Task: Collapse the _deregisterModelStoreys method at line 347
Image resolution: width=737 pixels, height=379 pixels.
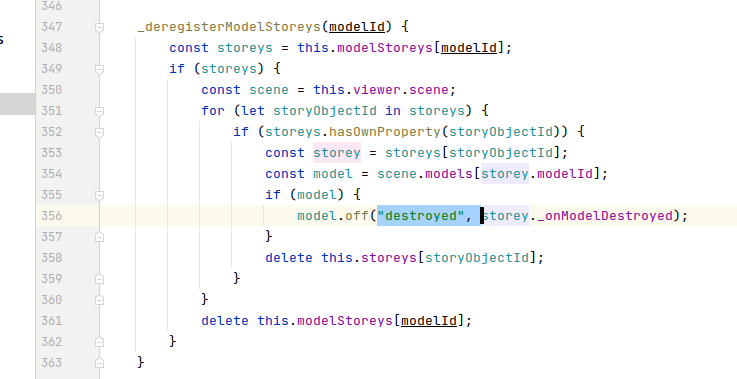Action: 99,27
